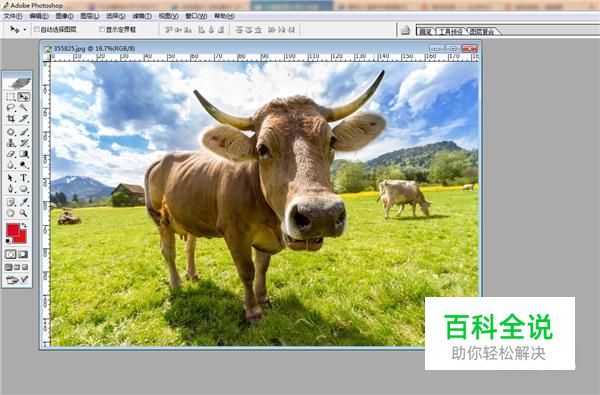Open the 画笔 tab in palette well

(425, 31)
